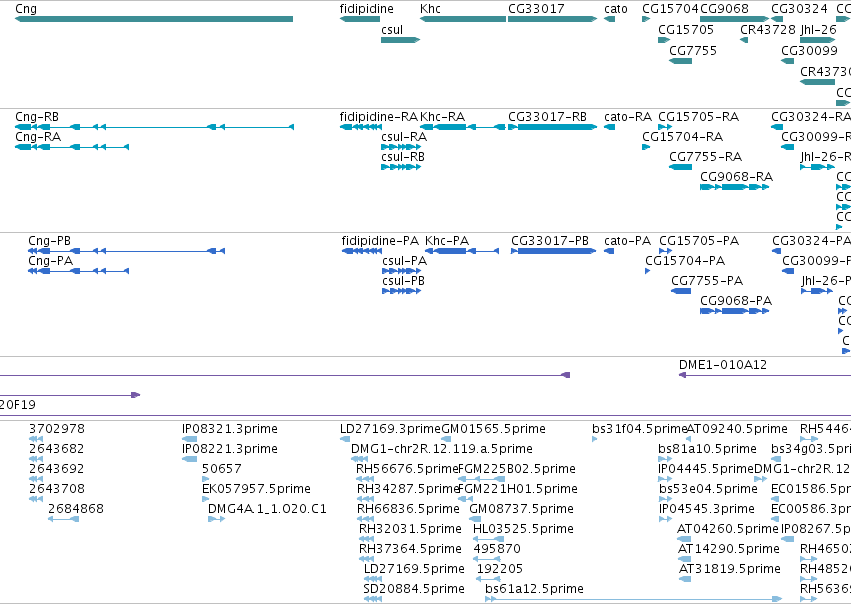Select the csul-PB protein label
This screenshot has width=851, height=604.
[403, 281]
